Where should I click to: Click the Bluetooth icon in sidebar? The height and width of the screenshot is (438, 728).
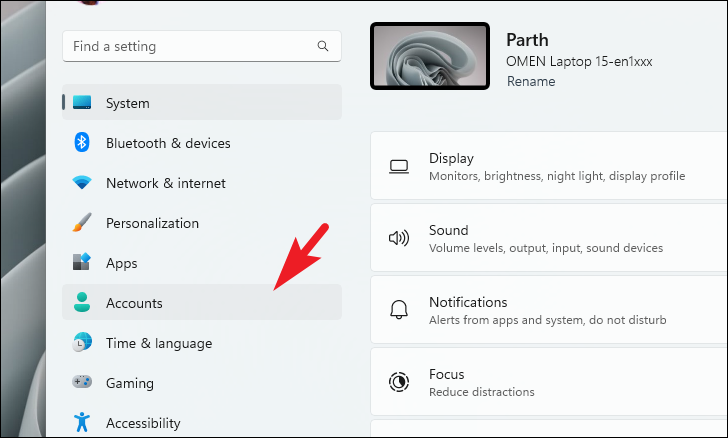click(82, 142)
